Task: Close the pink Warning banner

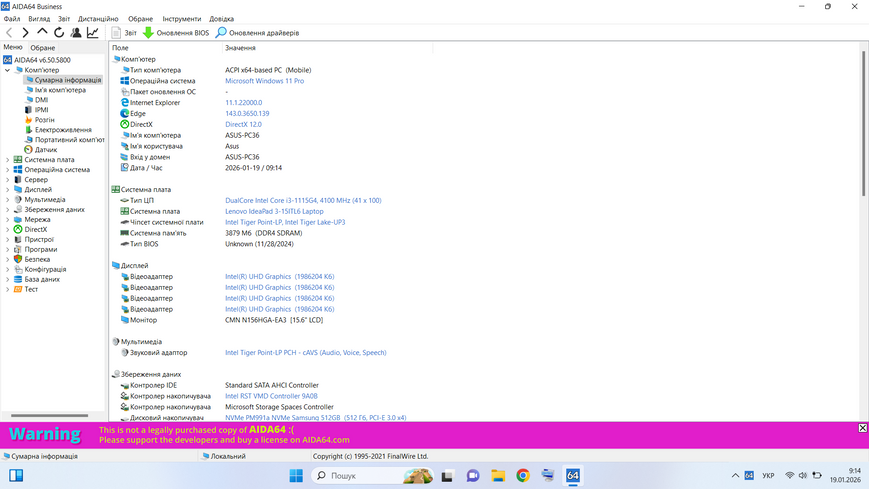Action: tap(862, 428)
